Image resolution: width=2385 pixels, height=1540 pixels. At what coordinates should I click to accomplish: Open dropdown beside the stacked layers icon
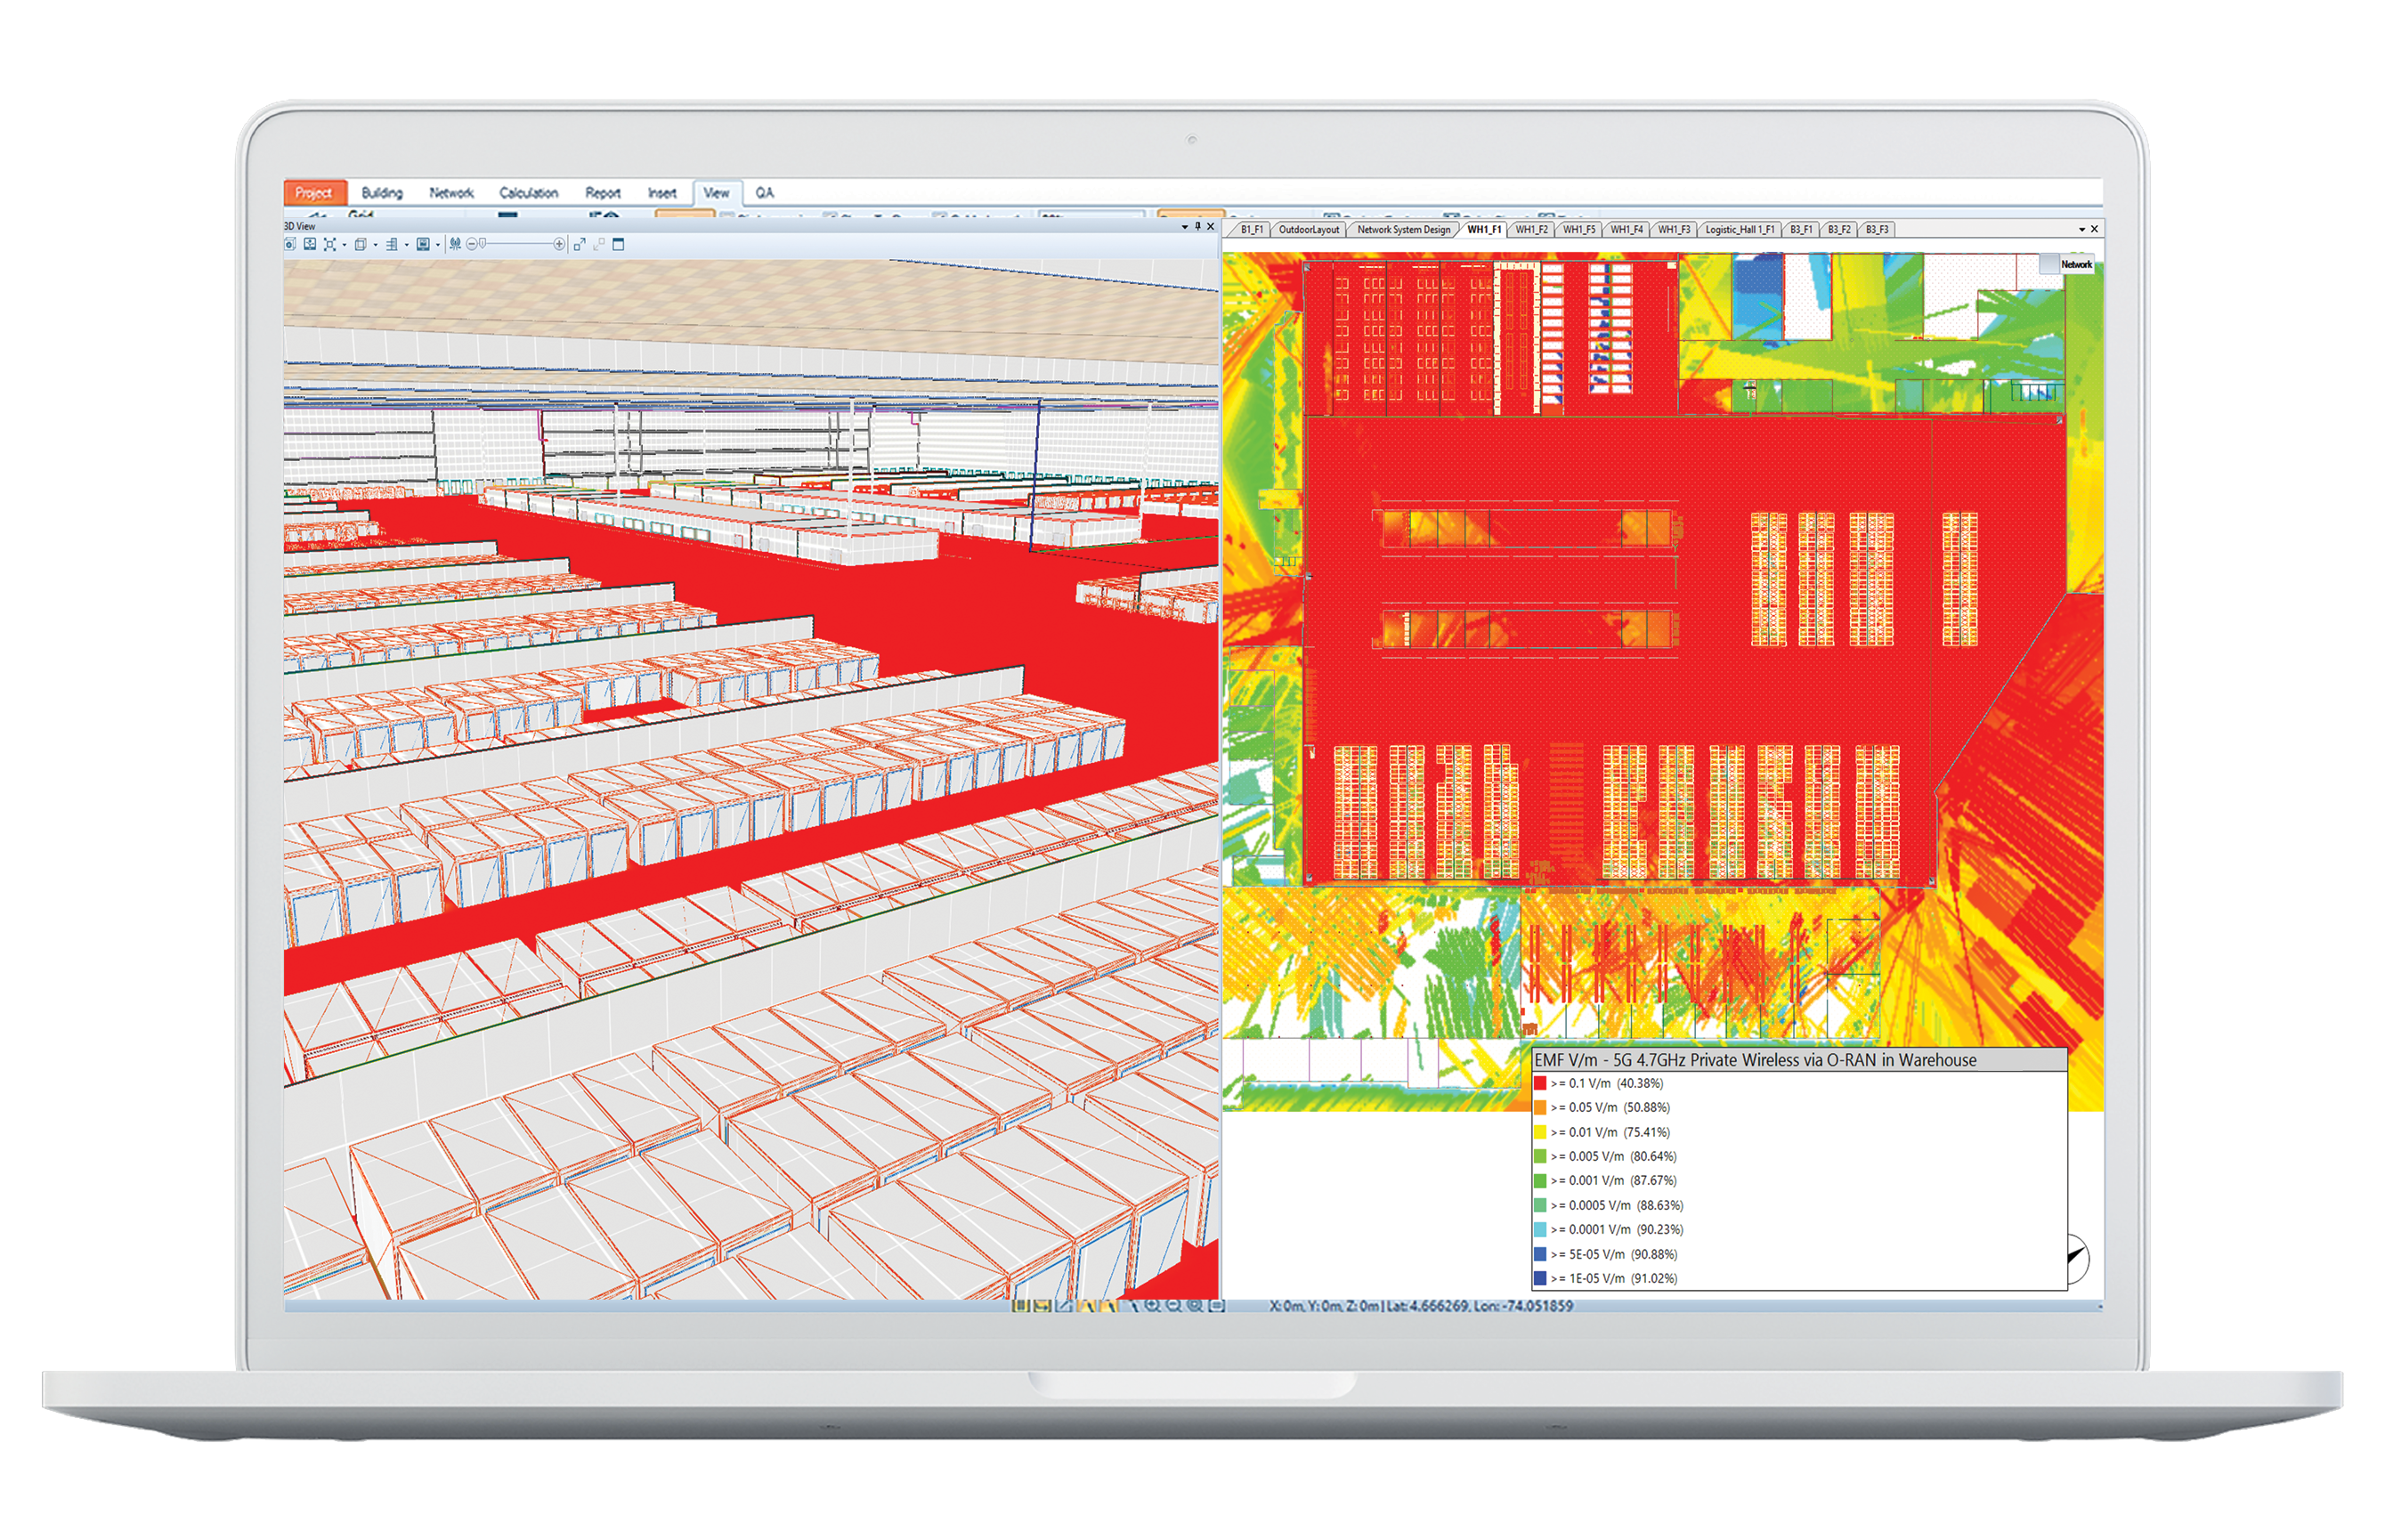point(375,245)
